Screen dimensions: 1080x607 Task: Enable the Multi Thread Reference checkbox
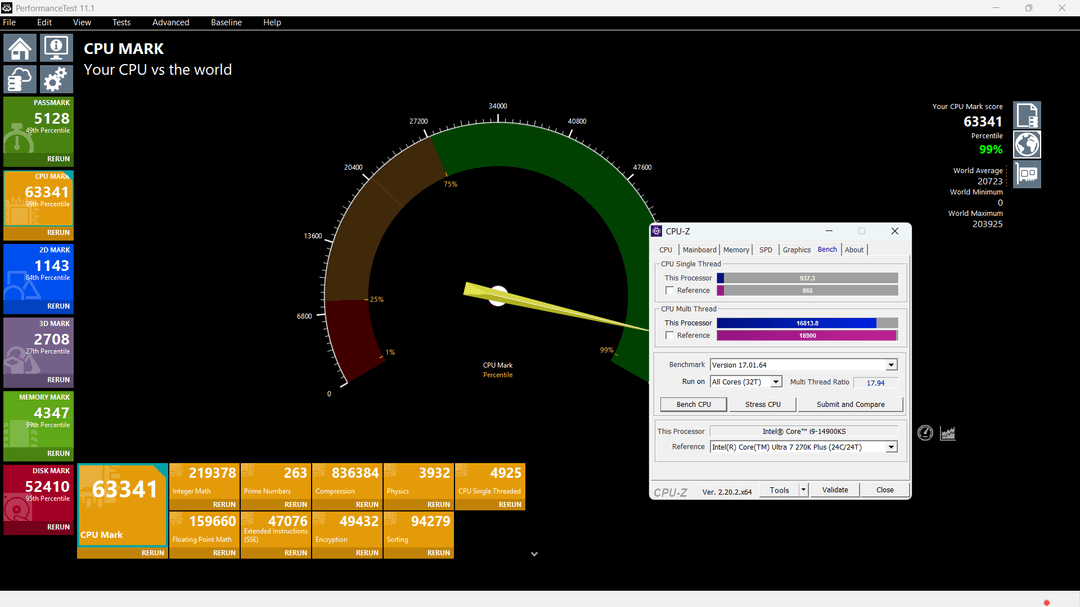[x=669, y=336]
